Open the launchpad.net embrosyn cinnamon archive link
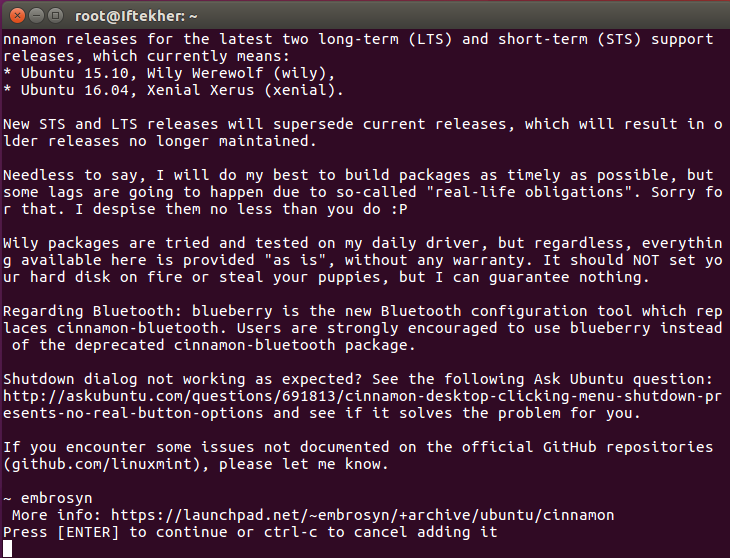 coord(362,515)
